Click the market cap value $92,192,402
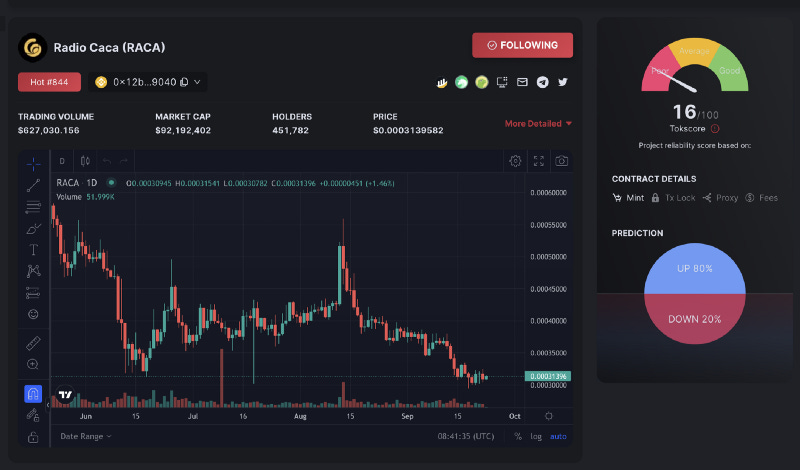Viewport: 800px width, 470px height. pos(183,131)
